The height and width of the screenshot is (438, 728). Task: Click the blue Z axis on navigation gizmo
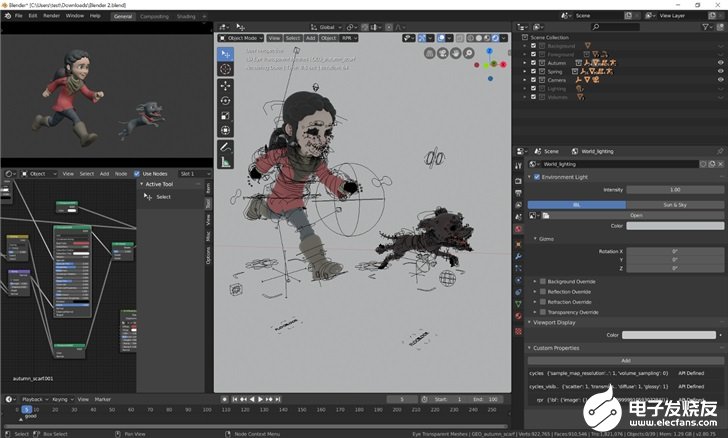(x=489, y=51)
